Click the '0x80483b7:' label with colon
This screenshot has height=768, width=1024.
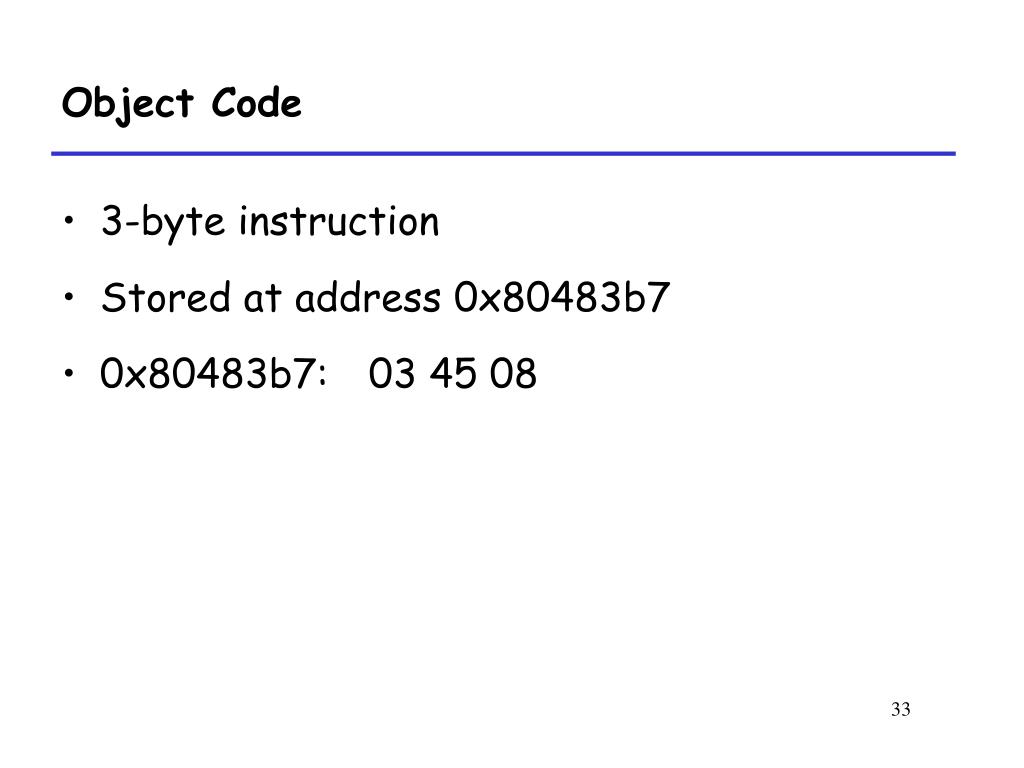tap(213, 374)
